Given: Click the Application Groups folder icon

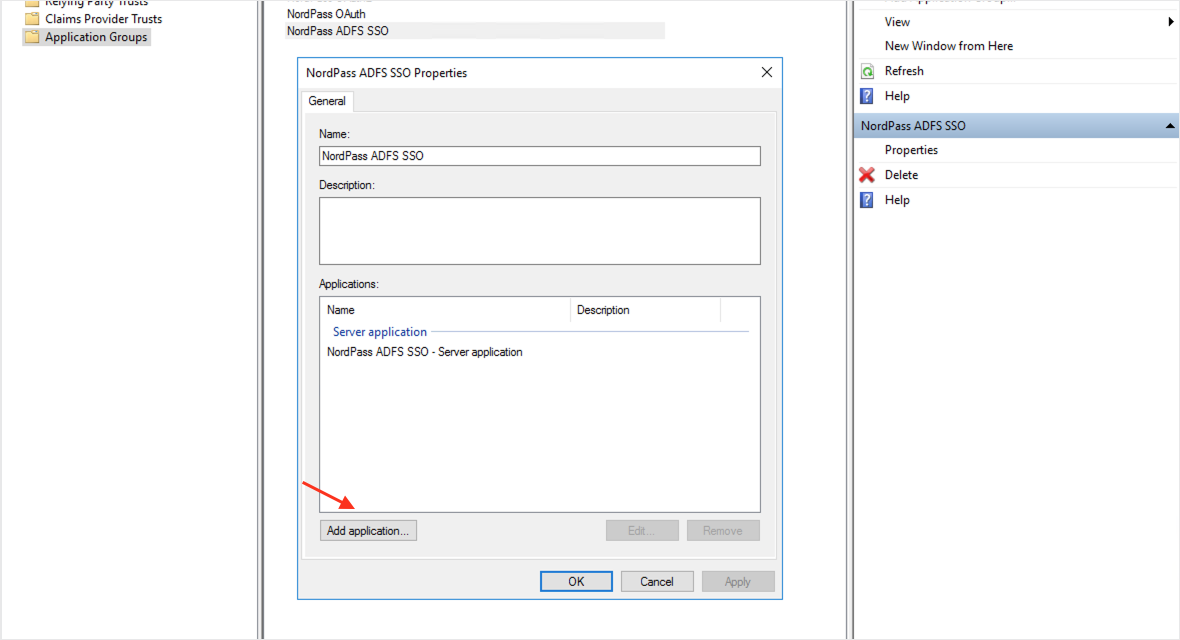Looking at the screenshot, I should 32,37.
